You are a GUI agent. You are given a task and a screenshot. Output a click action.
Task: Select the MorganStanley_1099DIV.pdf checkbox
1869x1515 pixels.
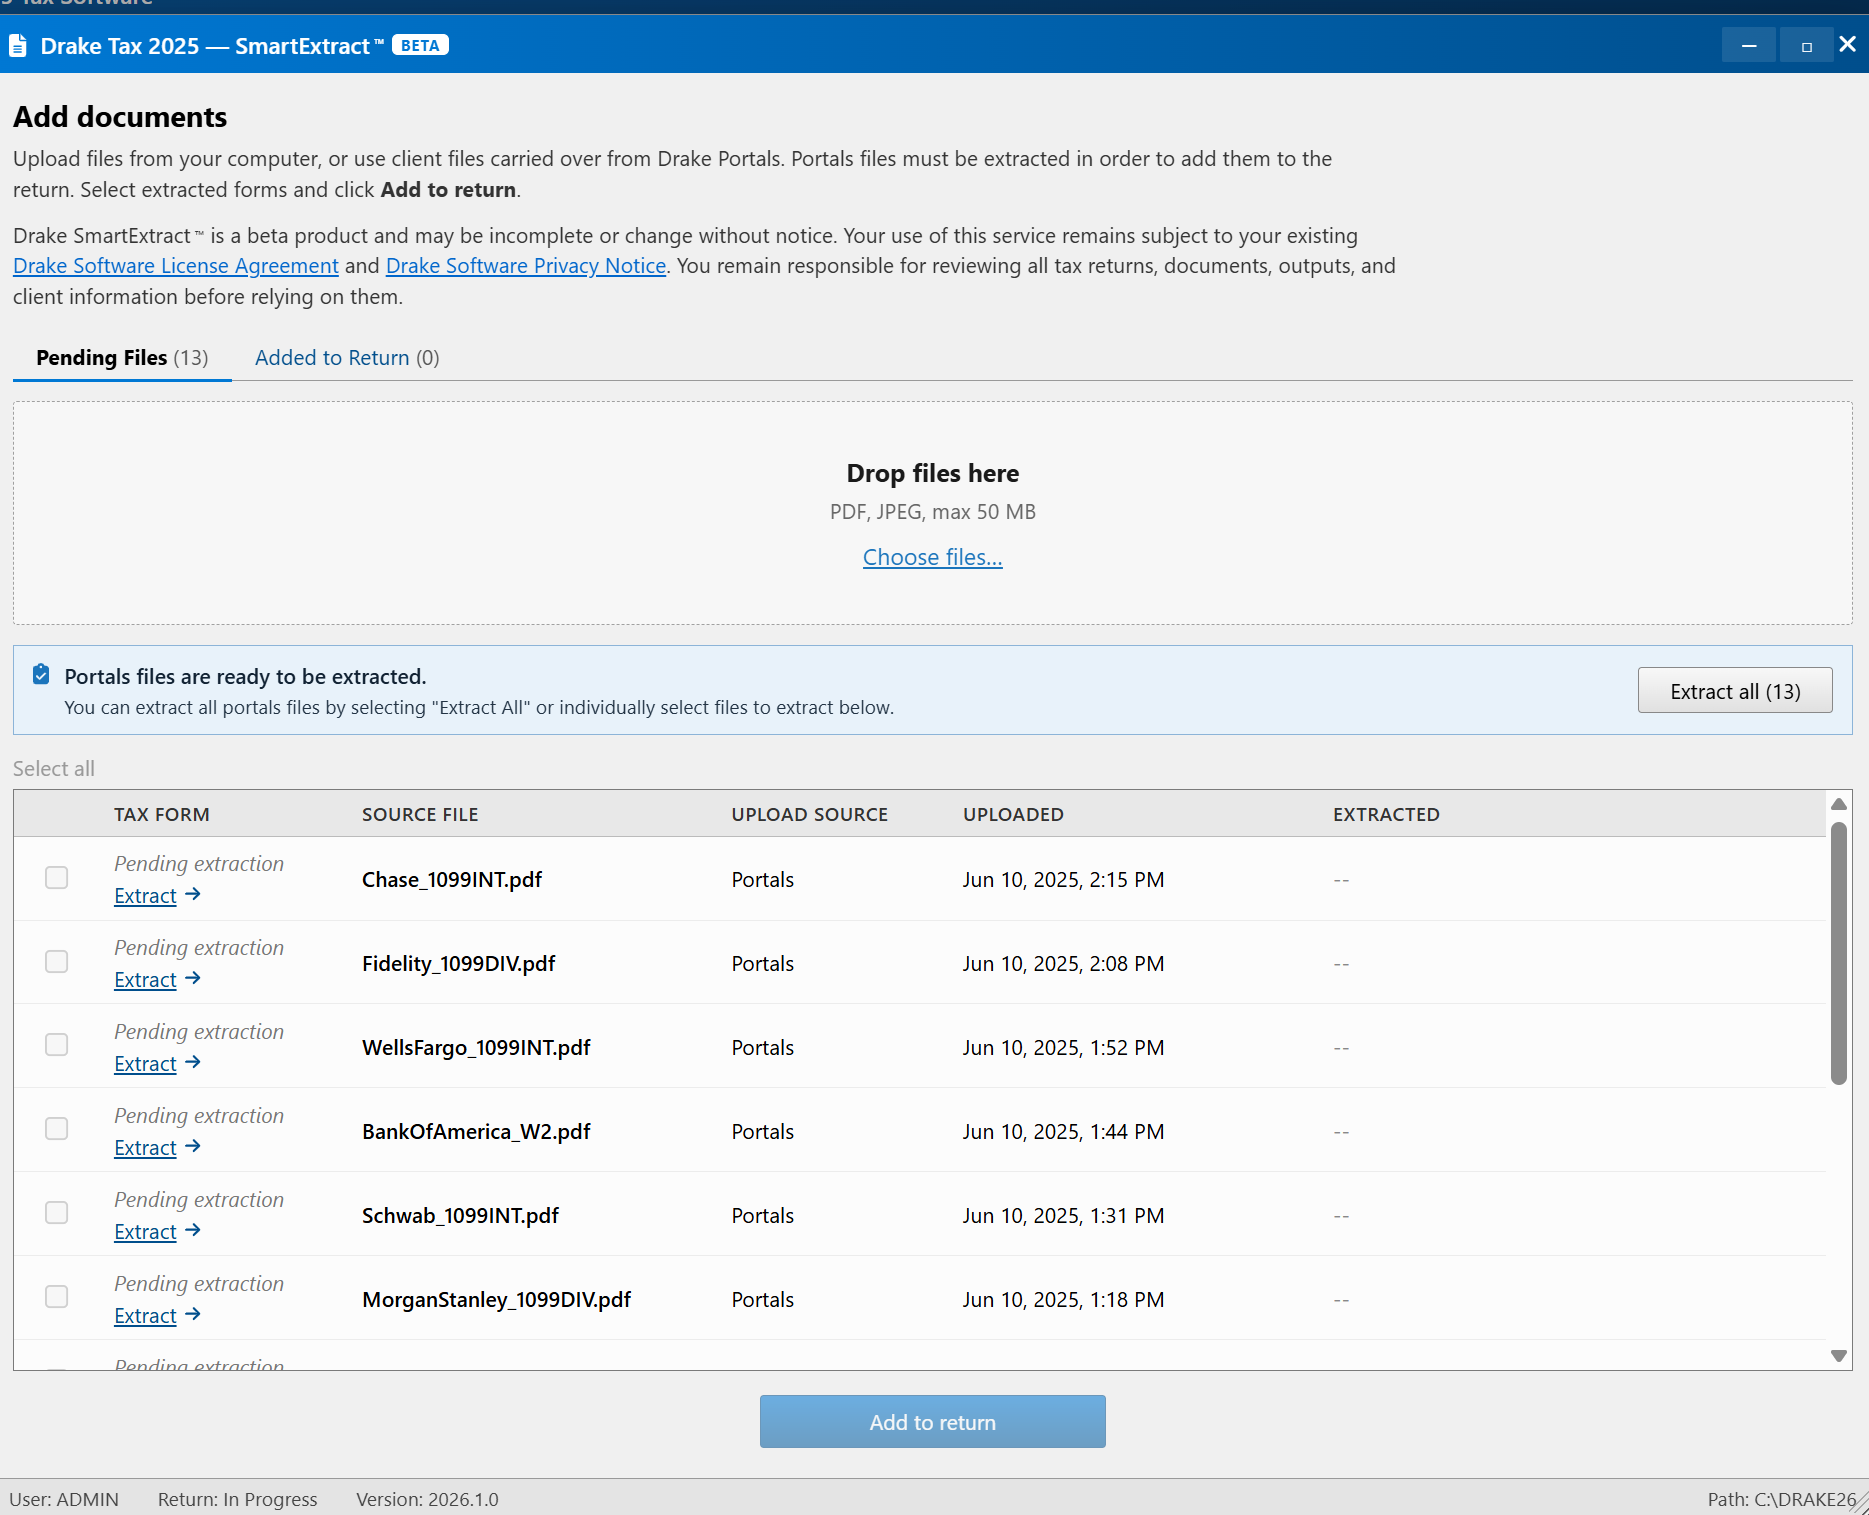pyautogui.click(x=57, y=1297)
